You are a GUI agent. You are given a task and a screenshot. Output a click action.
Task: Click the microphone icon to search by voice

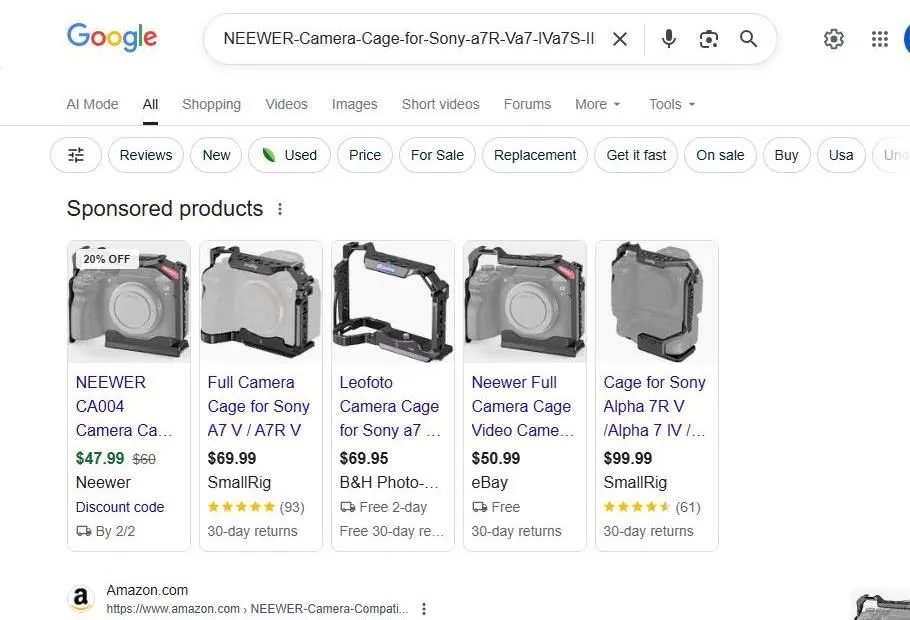click(x=668, y=39)
